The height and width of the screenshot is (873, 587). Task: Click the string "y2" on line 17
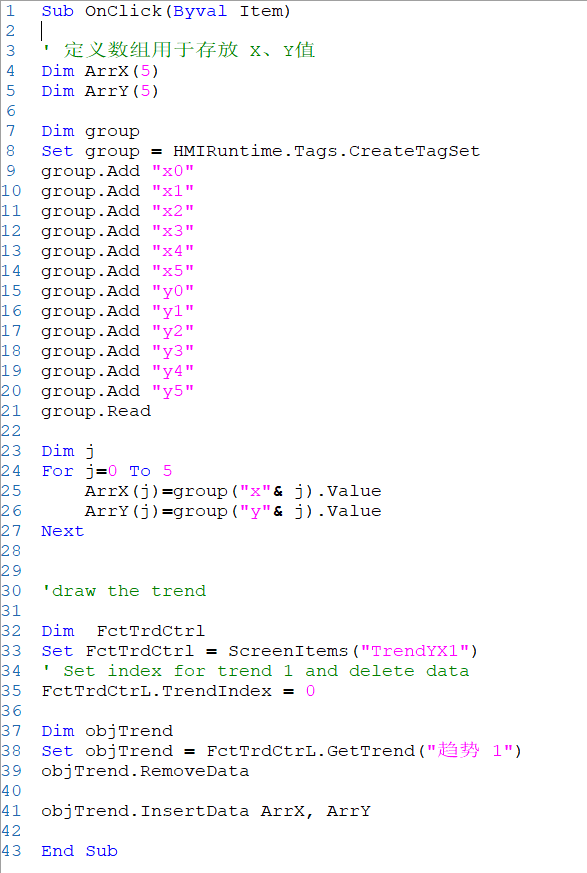click(173, 331)
